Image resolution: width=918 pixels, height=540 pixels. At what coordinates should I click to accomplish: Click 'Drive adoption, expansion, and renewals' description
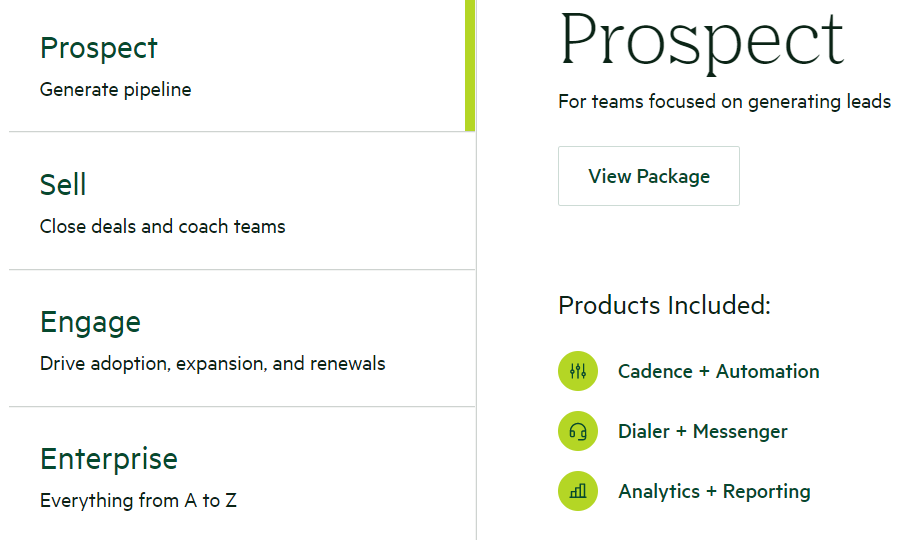[x=213, y=364]
